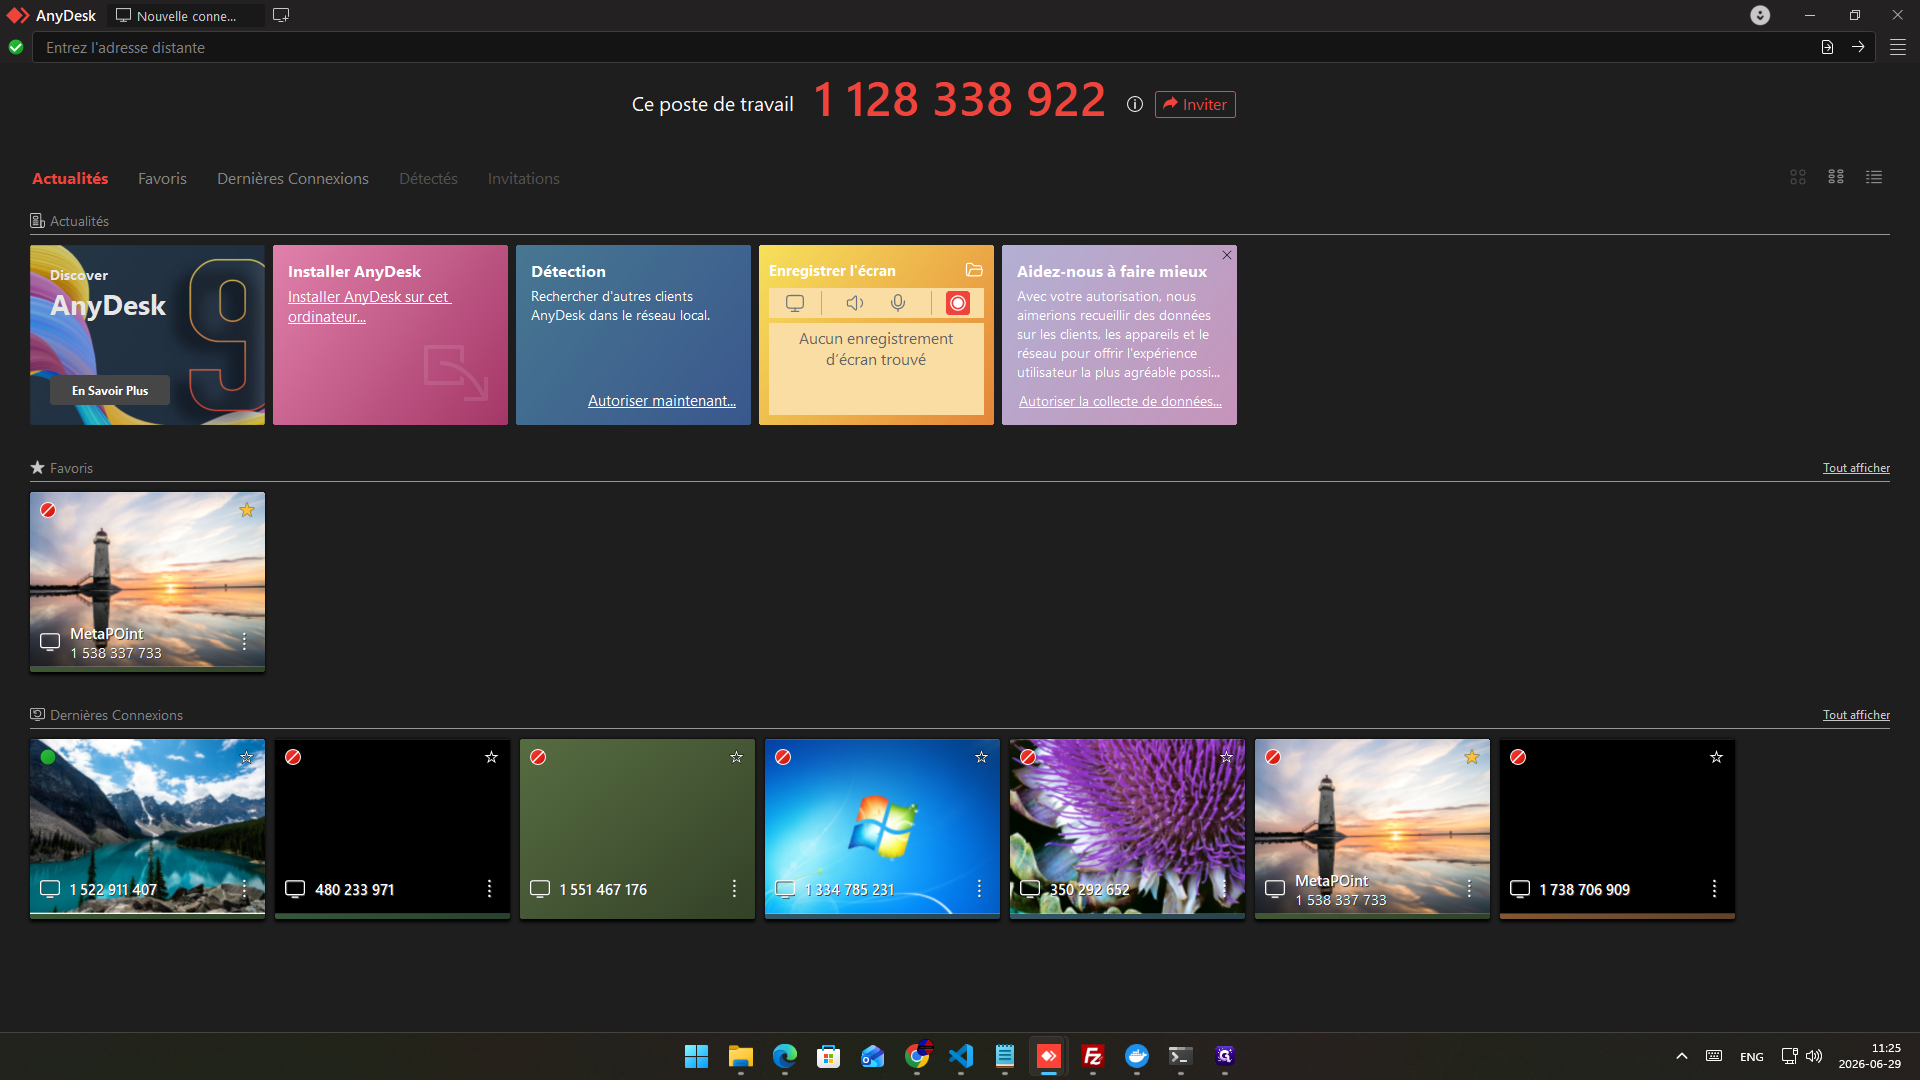Open options menu for MetaPOint recent tile
This screenshot has width=1920, height=1080.
coord(1469,888)
